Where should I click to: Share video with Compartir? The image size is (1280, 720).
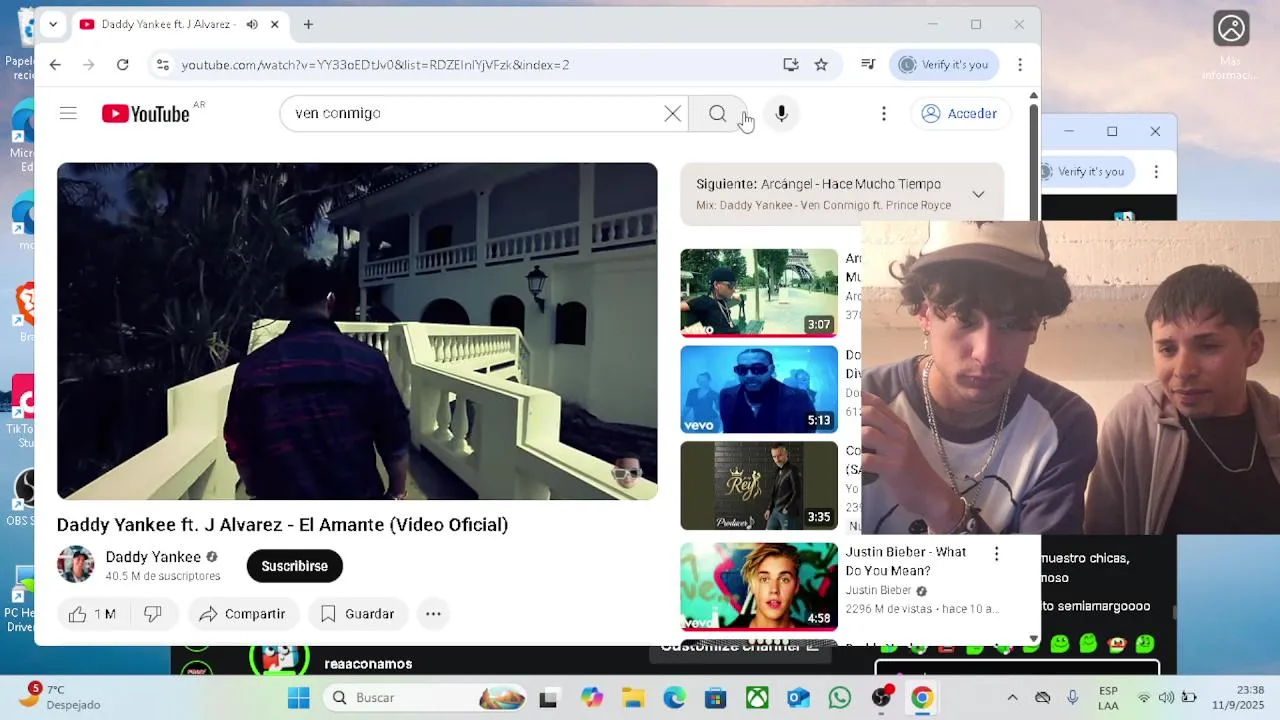point(242,614)
